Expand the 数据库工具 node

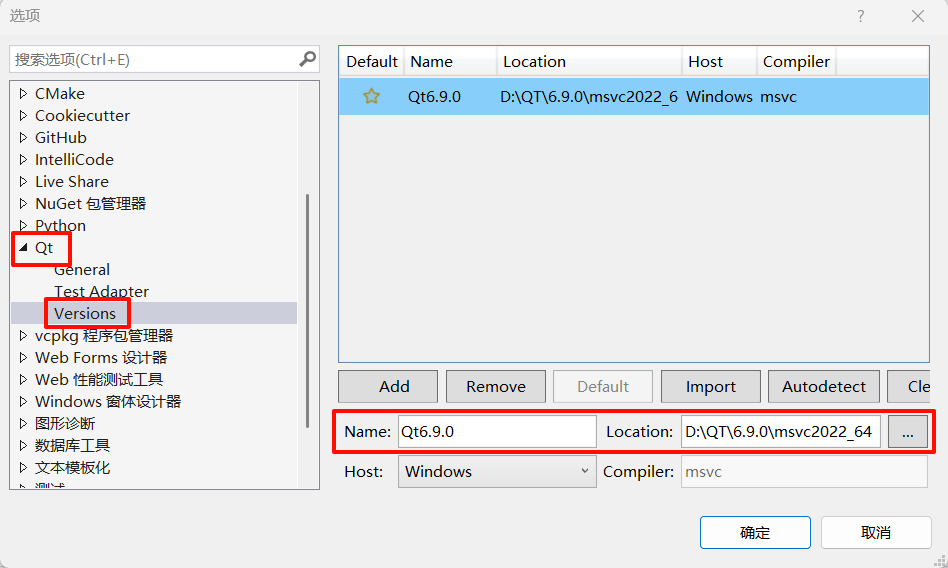tap(24, 446)
